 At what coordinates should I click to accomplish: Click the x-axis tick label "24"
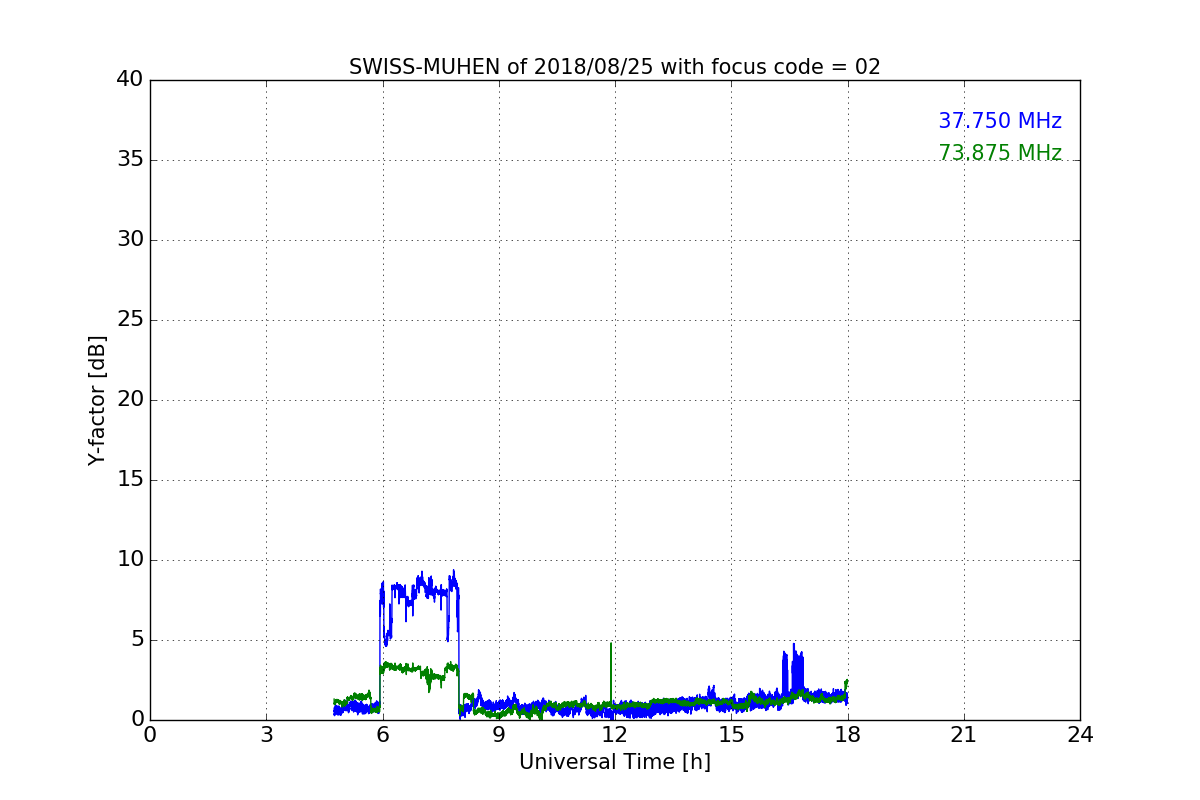[x=1080, y=734]
